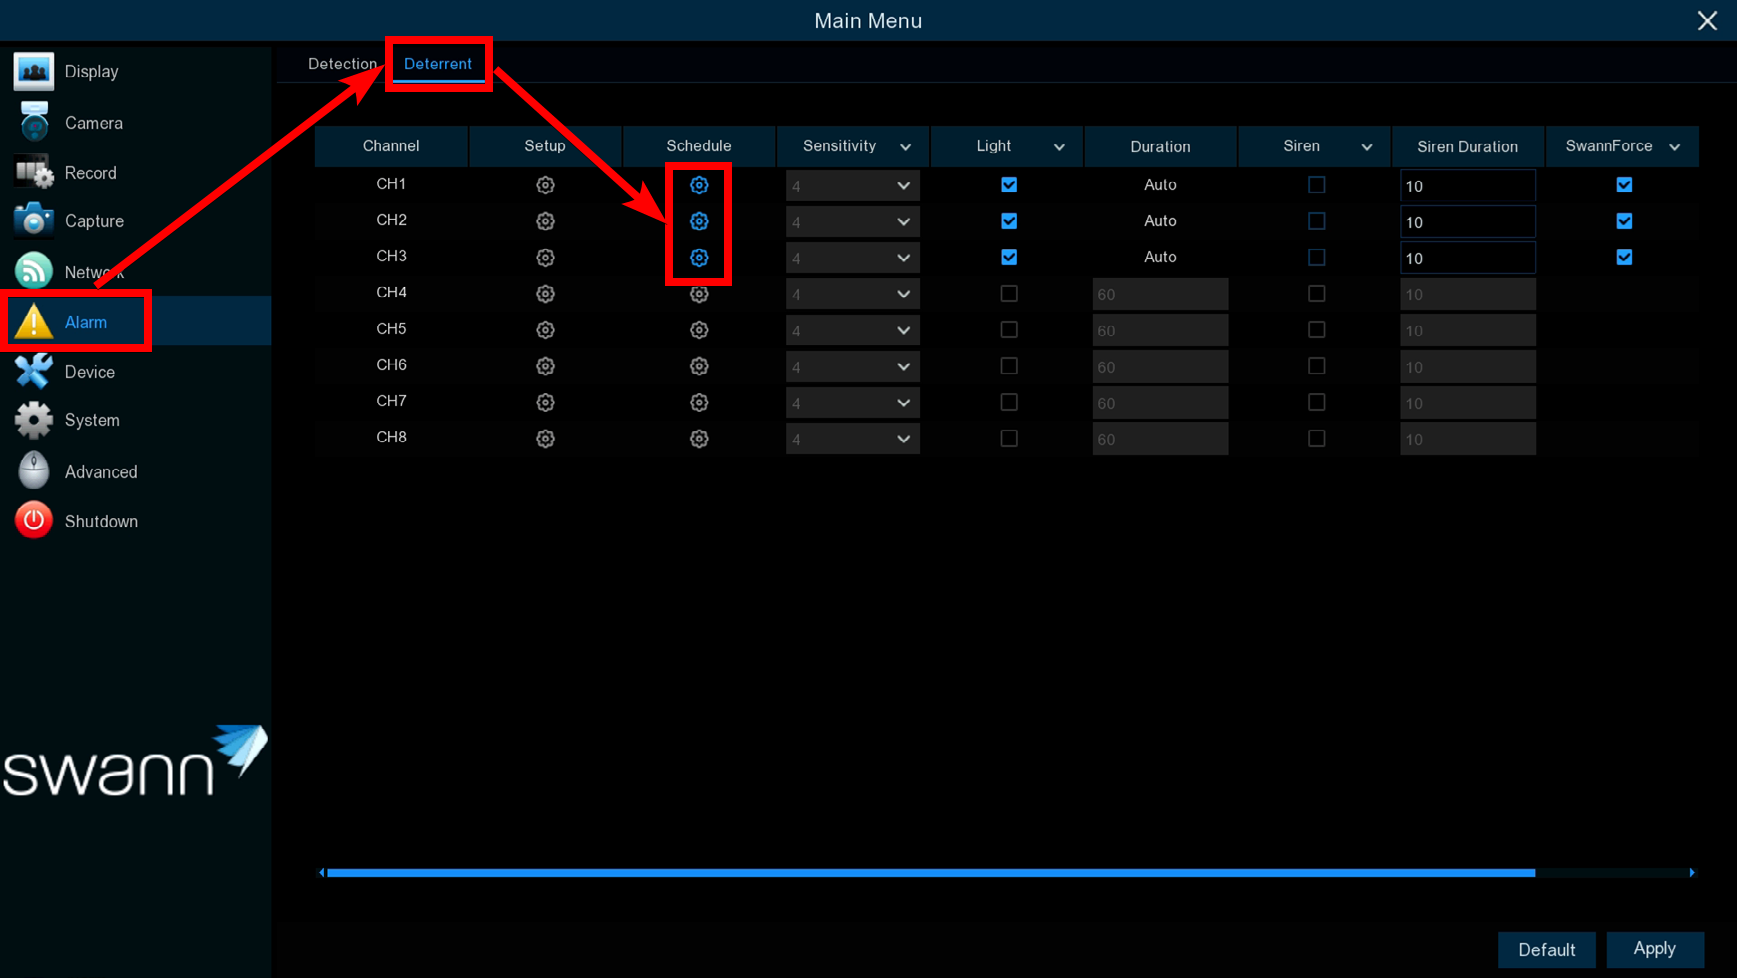This screenshot has height=978, width=1737.
Task: Open the System gear icon in sidebar
Action: [34, 420]
